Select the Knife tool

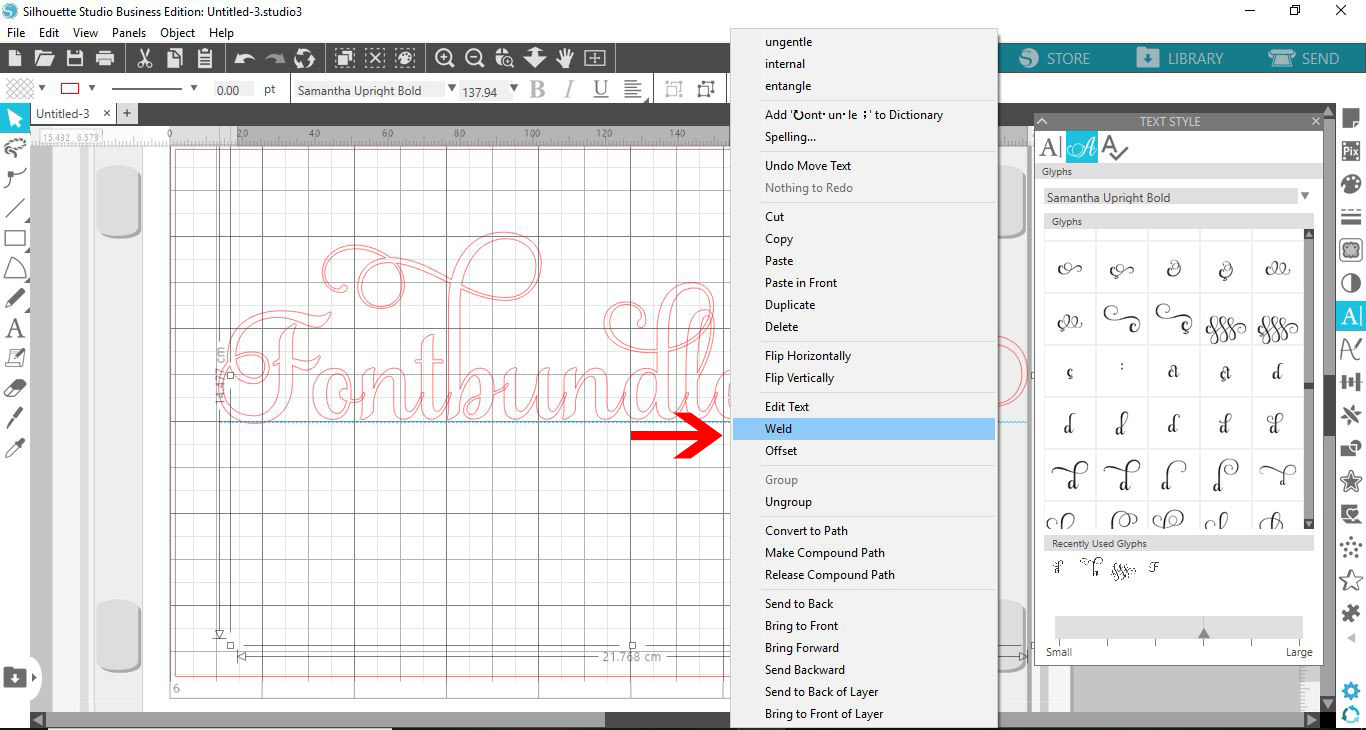coord(15,418)
